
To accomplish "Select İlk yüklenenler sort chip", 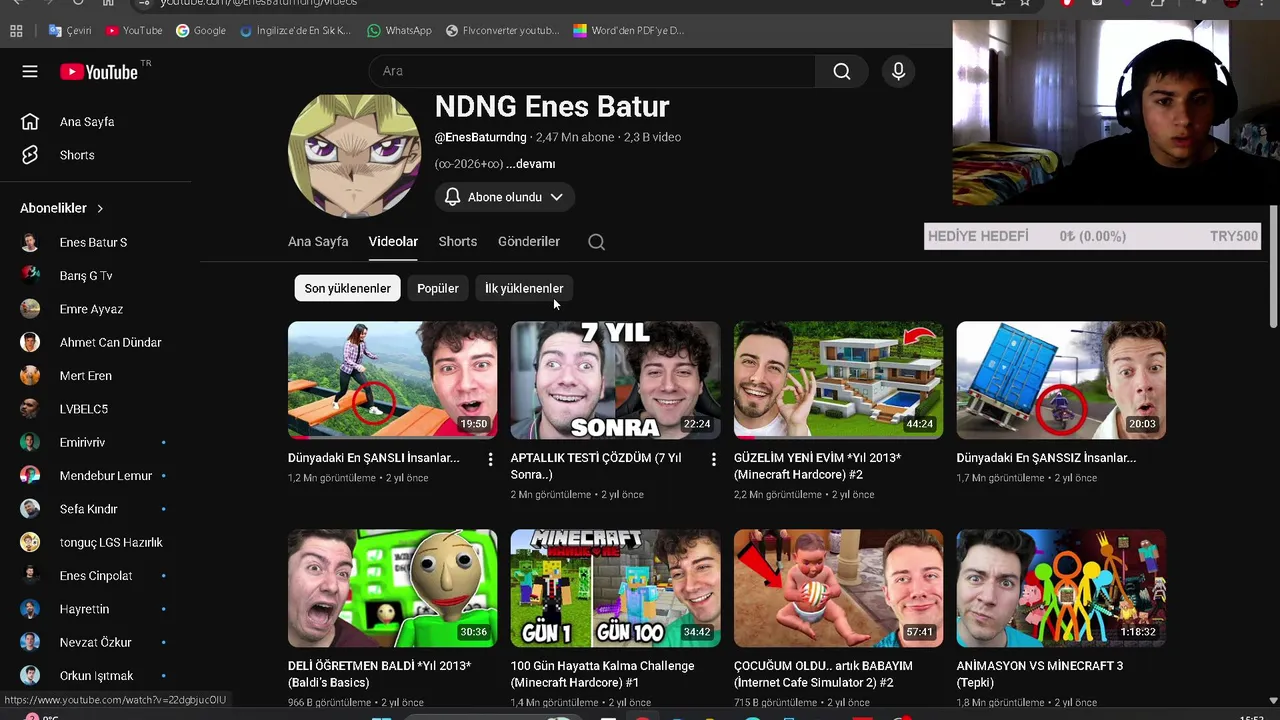I will pos(524,288).
